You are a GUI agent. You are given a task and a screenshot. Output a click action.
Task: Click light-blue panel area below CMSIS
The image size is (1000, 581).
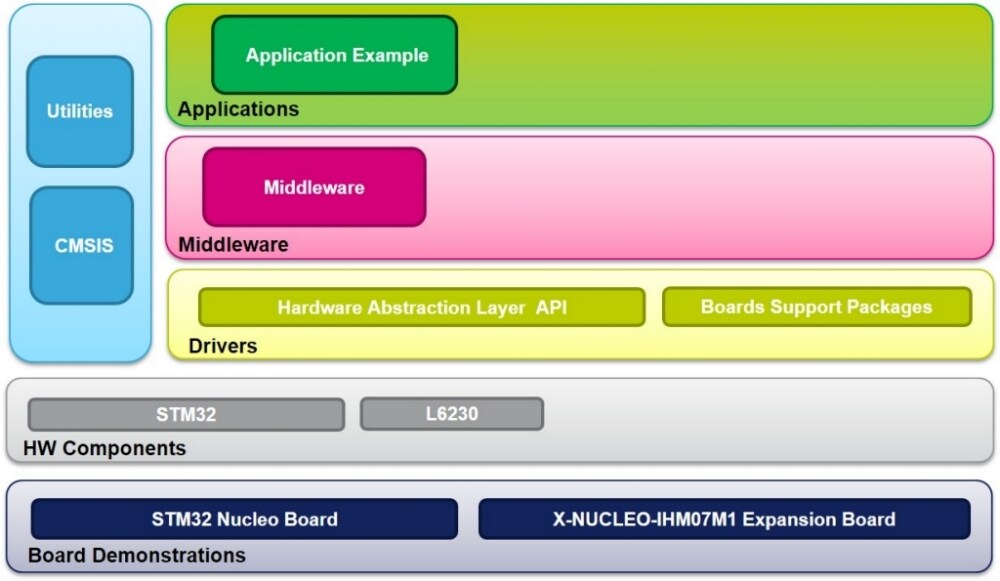coord(81,333)
